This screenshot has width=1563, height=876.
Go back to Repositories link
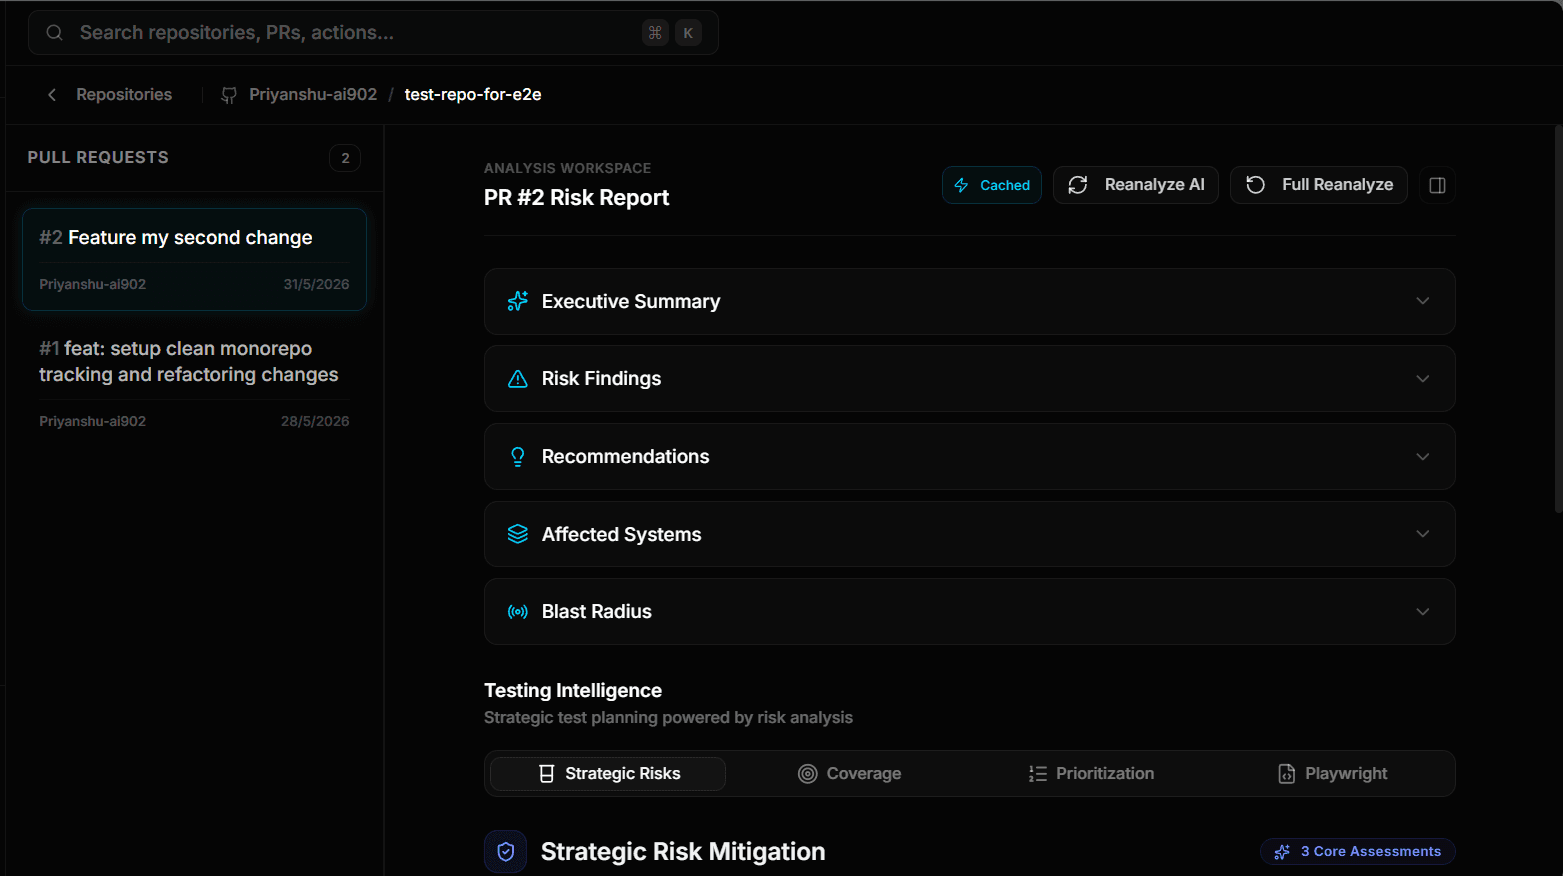(124, 94)
